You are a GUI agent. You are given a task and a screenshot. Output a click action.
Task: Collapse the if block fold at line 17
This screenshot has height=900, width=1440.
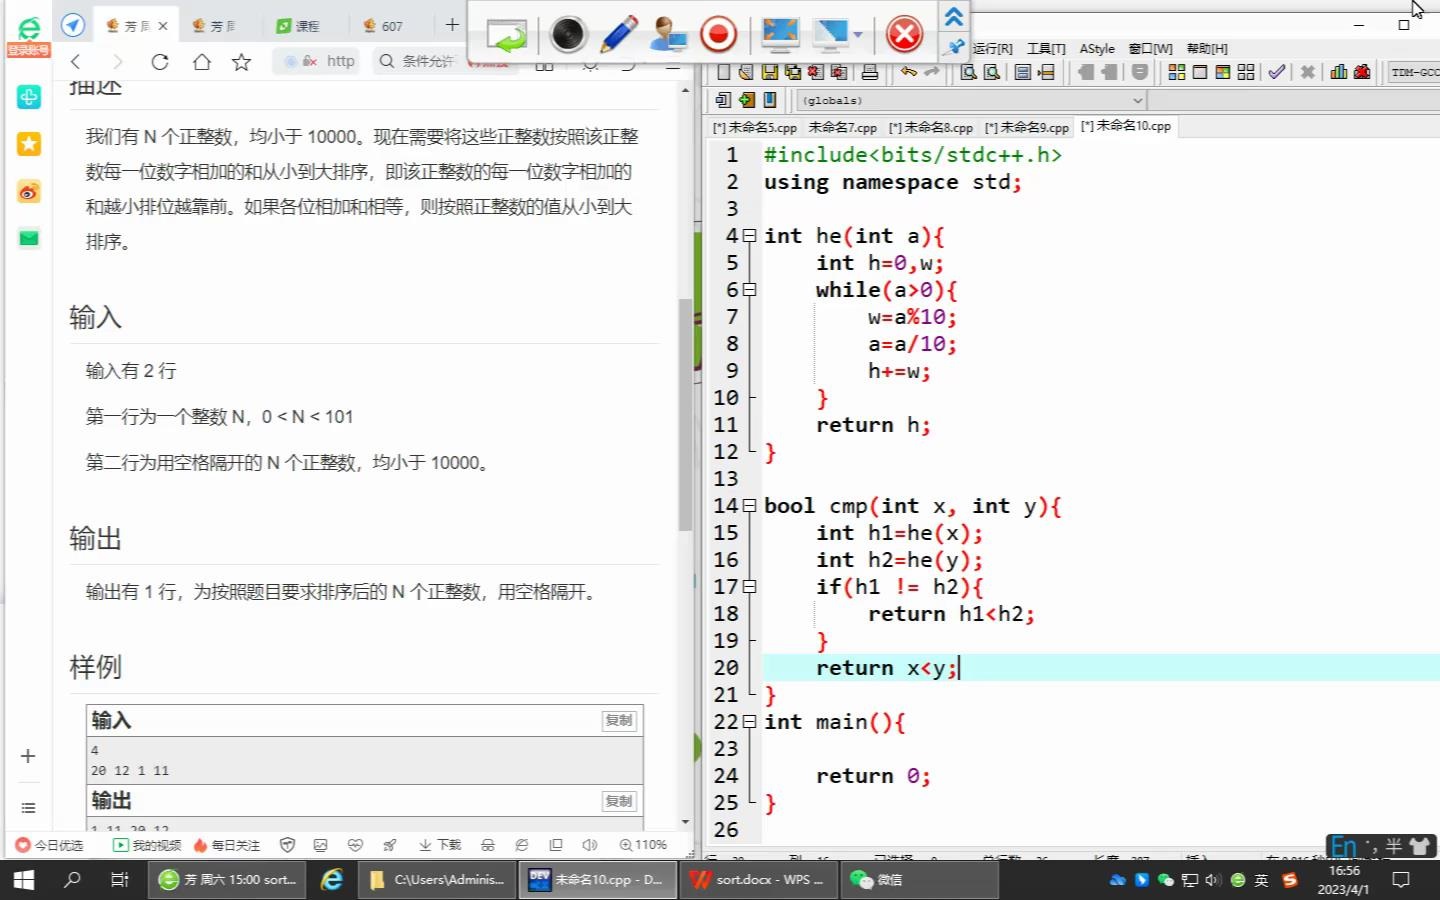pyautogui.click(x=749, y=587)
